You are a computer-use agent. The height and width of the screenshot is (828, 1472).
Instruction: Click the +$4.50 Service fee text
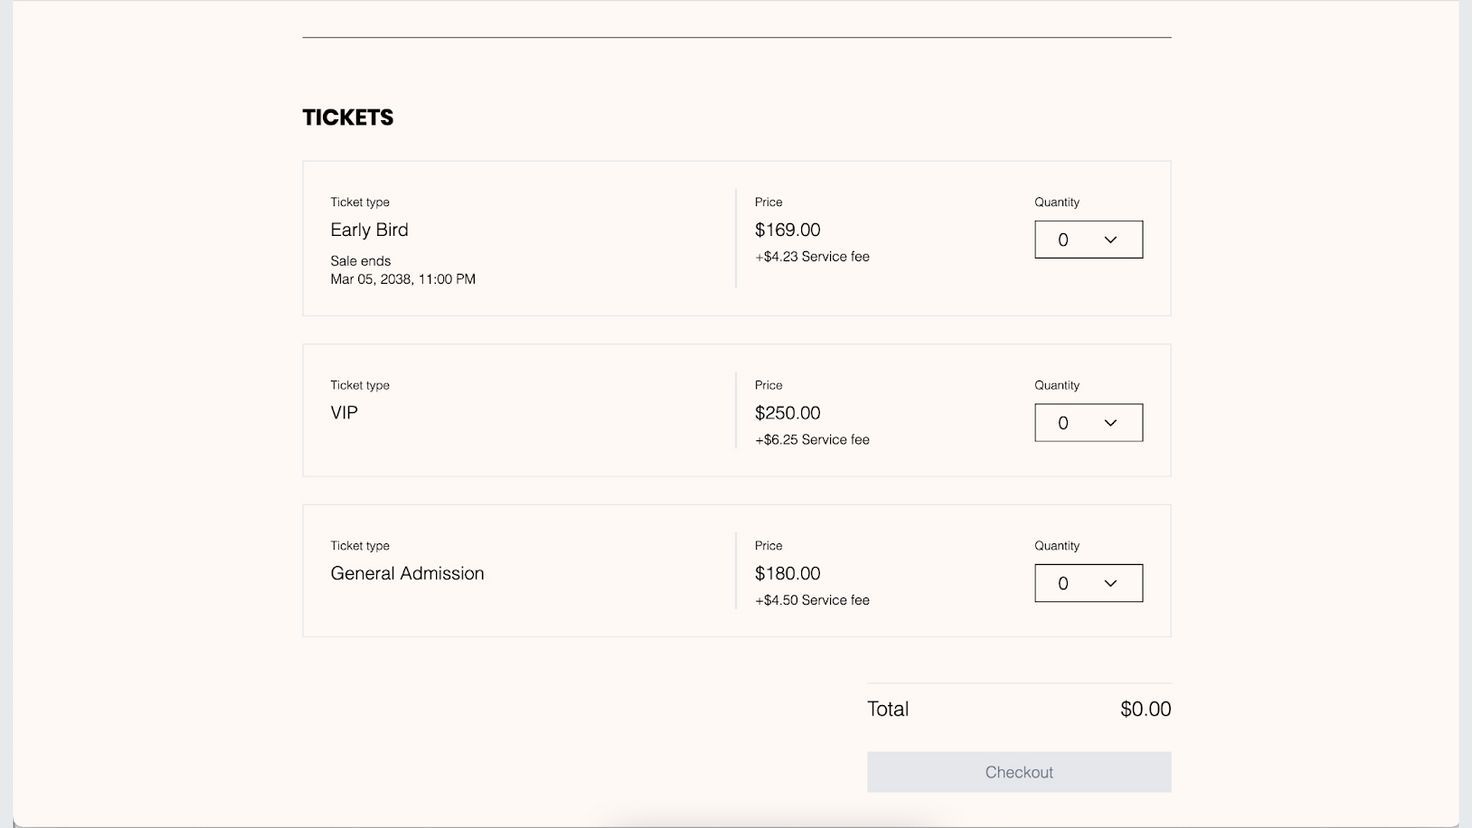click(812, 600)
